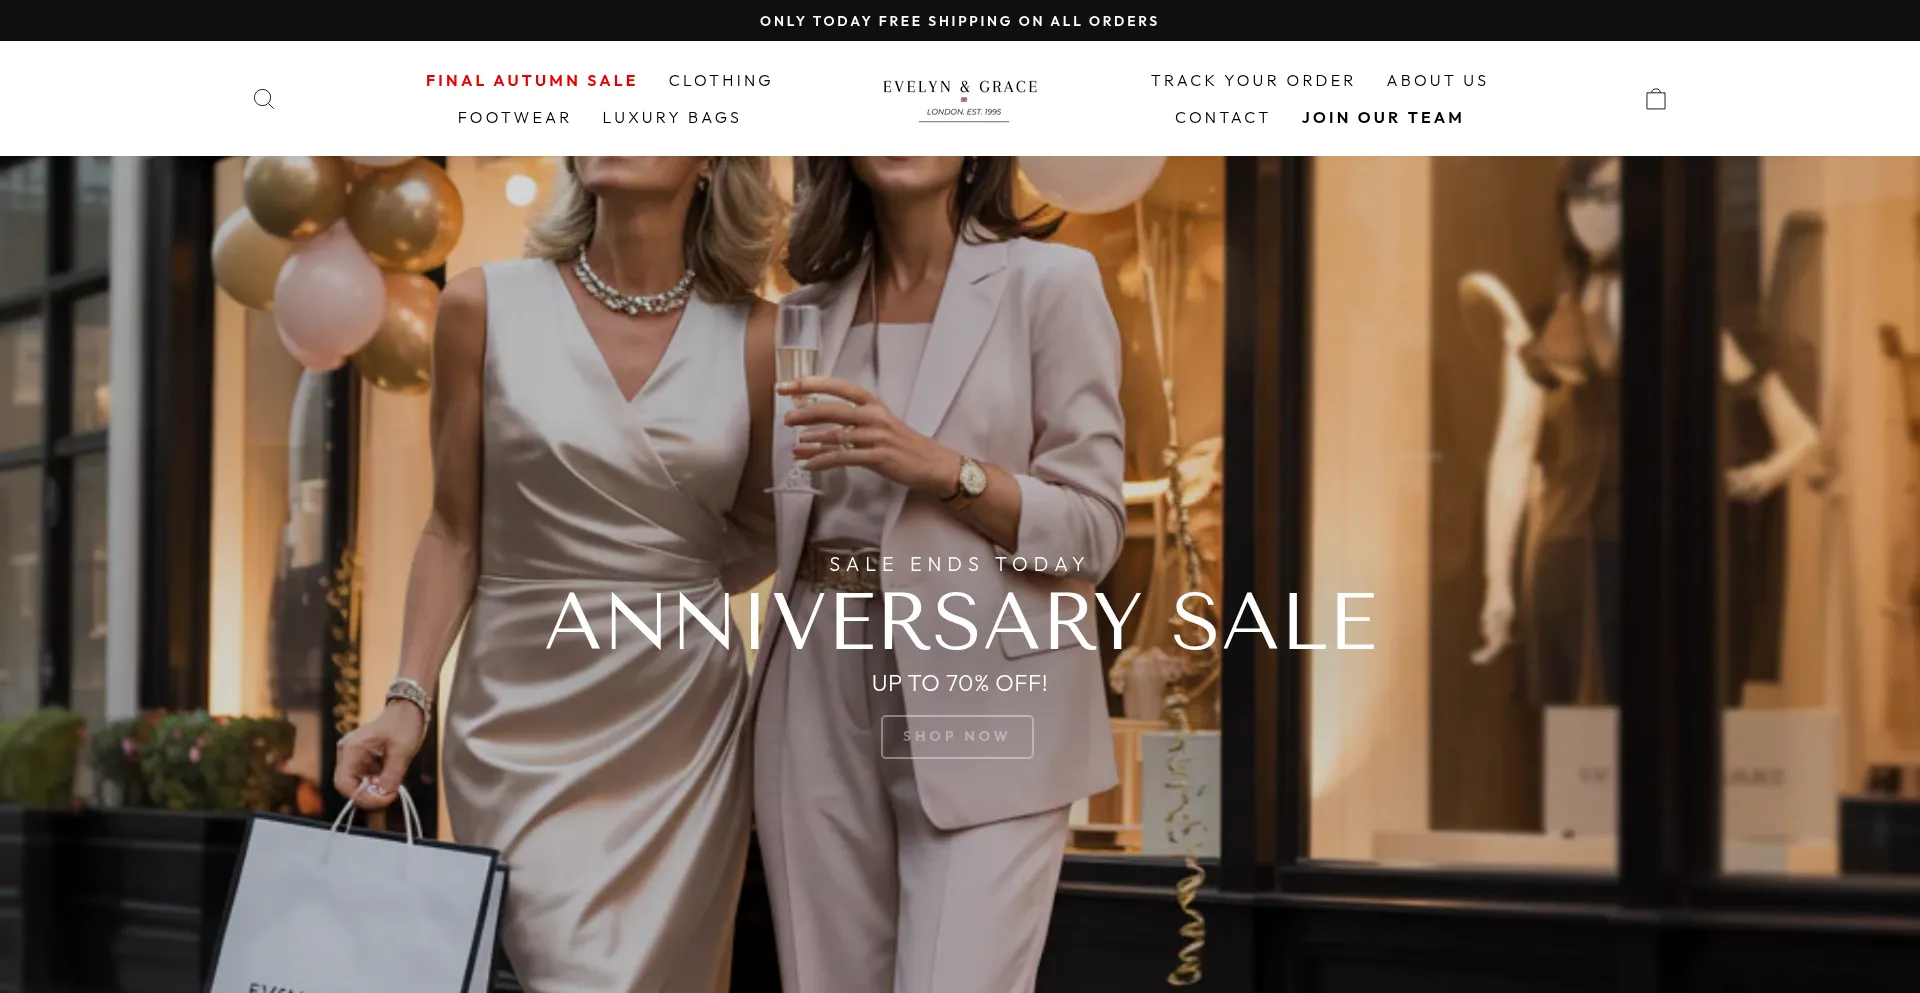The image size is (1920, 993).
Task: Click the champagne glass in hero image
Action: pyautogui.click(x=798, y=400)
